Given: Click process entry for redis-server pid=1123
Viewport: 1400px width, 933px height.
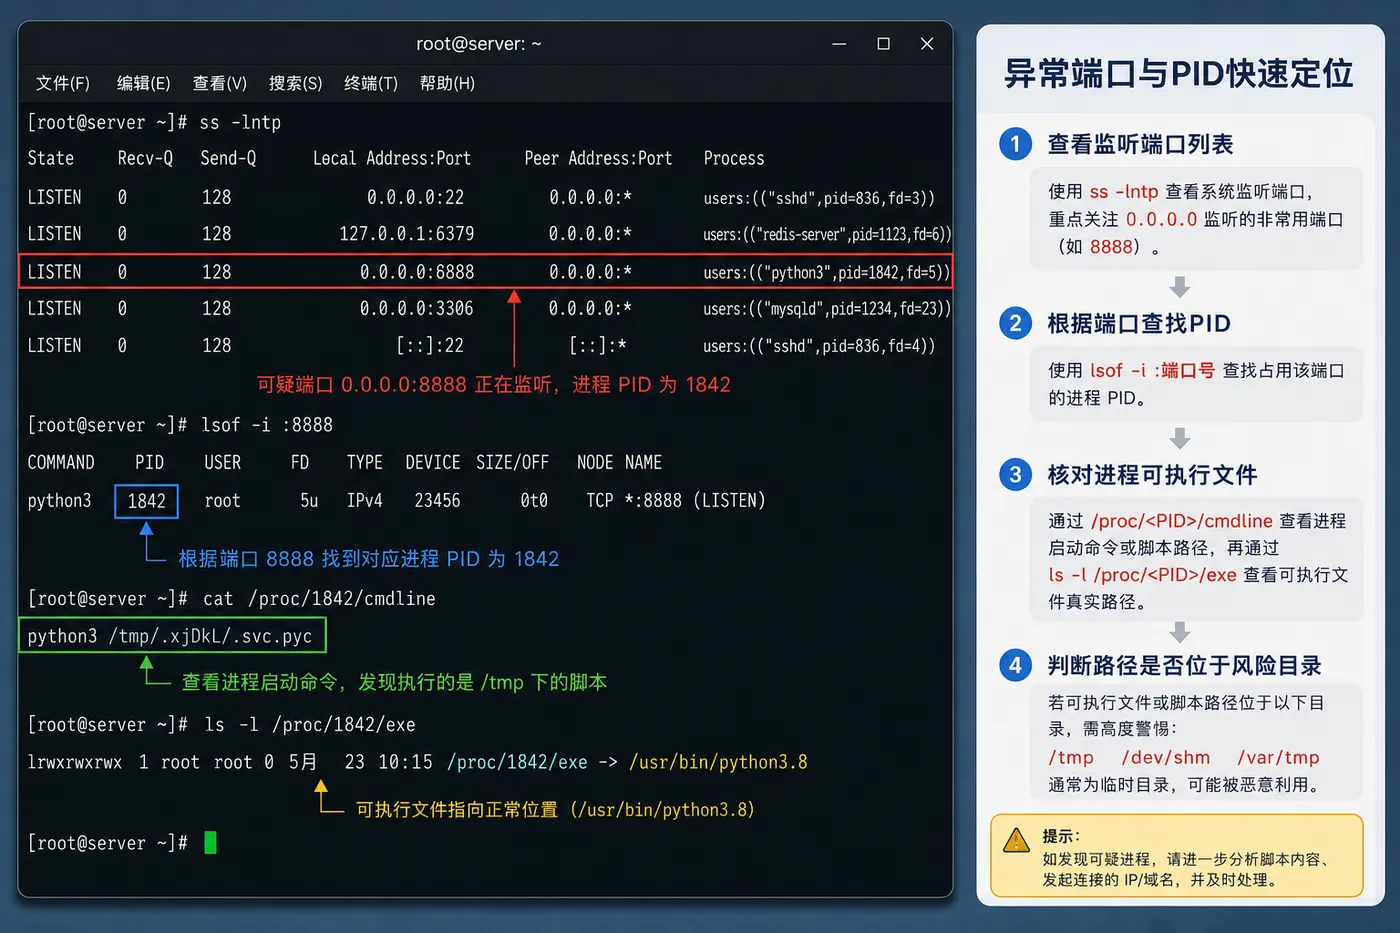Looking at the screenshot, I should click(x=827, y=234).
